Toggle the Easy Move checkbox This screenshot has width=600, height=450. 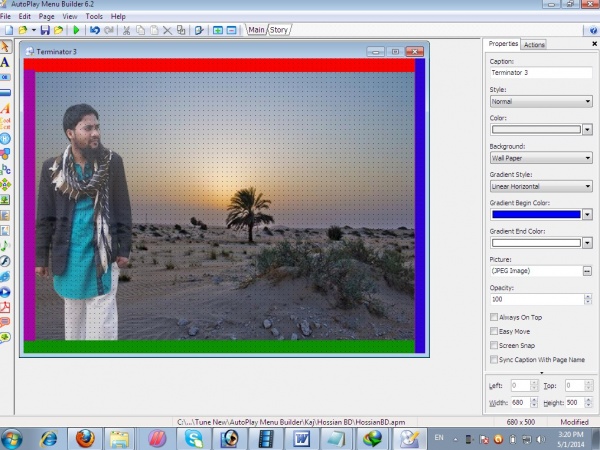tap(494, 331)
